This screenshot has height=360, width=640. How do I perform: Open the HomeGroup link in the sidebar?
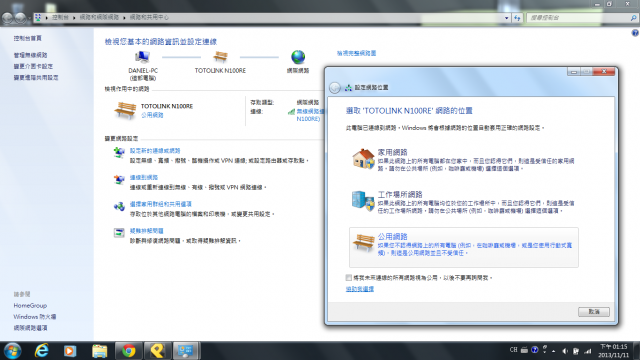point(30,305)
